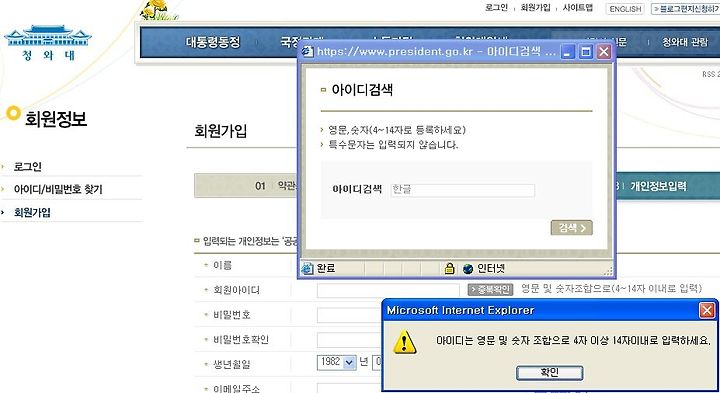Click the 인터넷 status bar text
Viewport: 720px width, 393px height.
pos(491,268)
